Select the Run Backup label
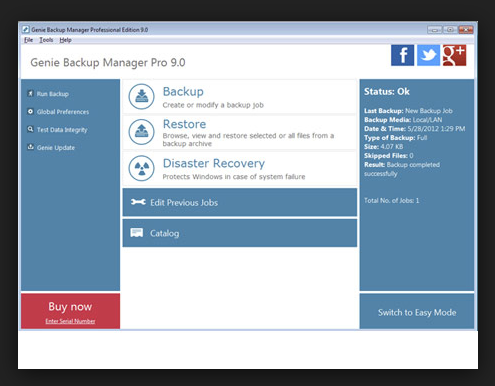The width and height of the screenshot is (495, 386). pos(53,94)
